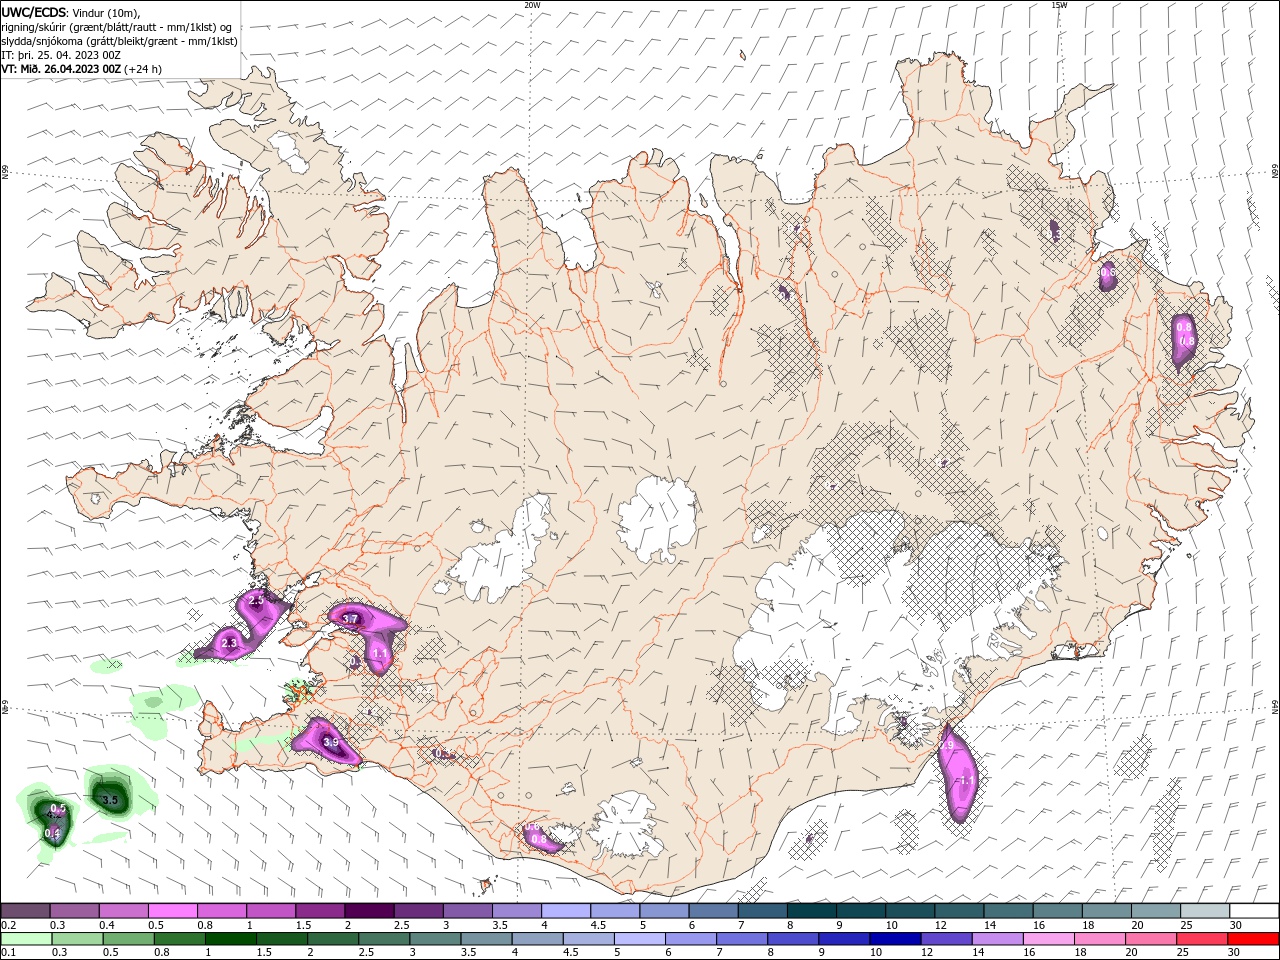Click the '0.1' label under the lower legend row

8,953
